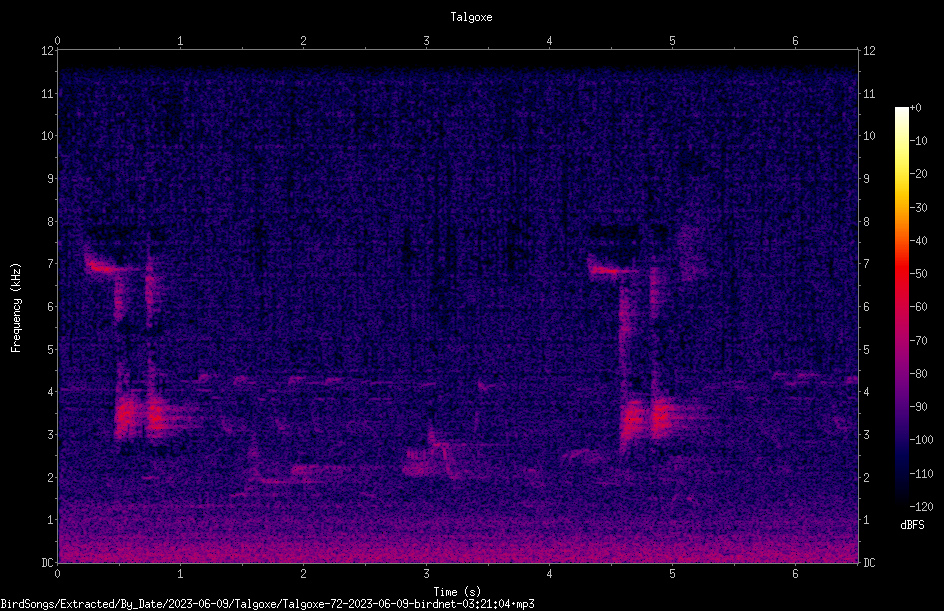Click the second bright 7 kHz call before five seconds
Screen dimensions: 944x611
coord(608,270)
